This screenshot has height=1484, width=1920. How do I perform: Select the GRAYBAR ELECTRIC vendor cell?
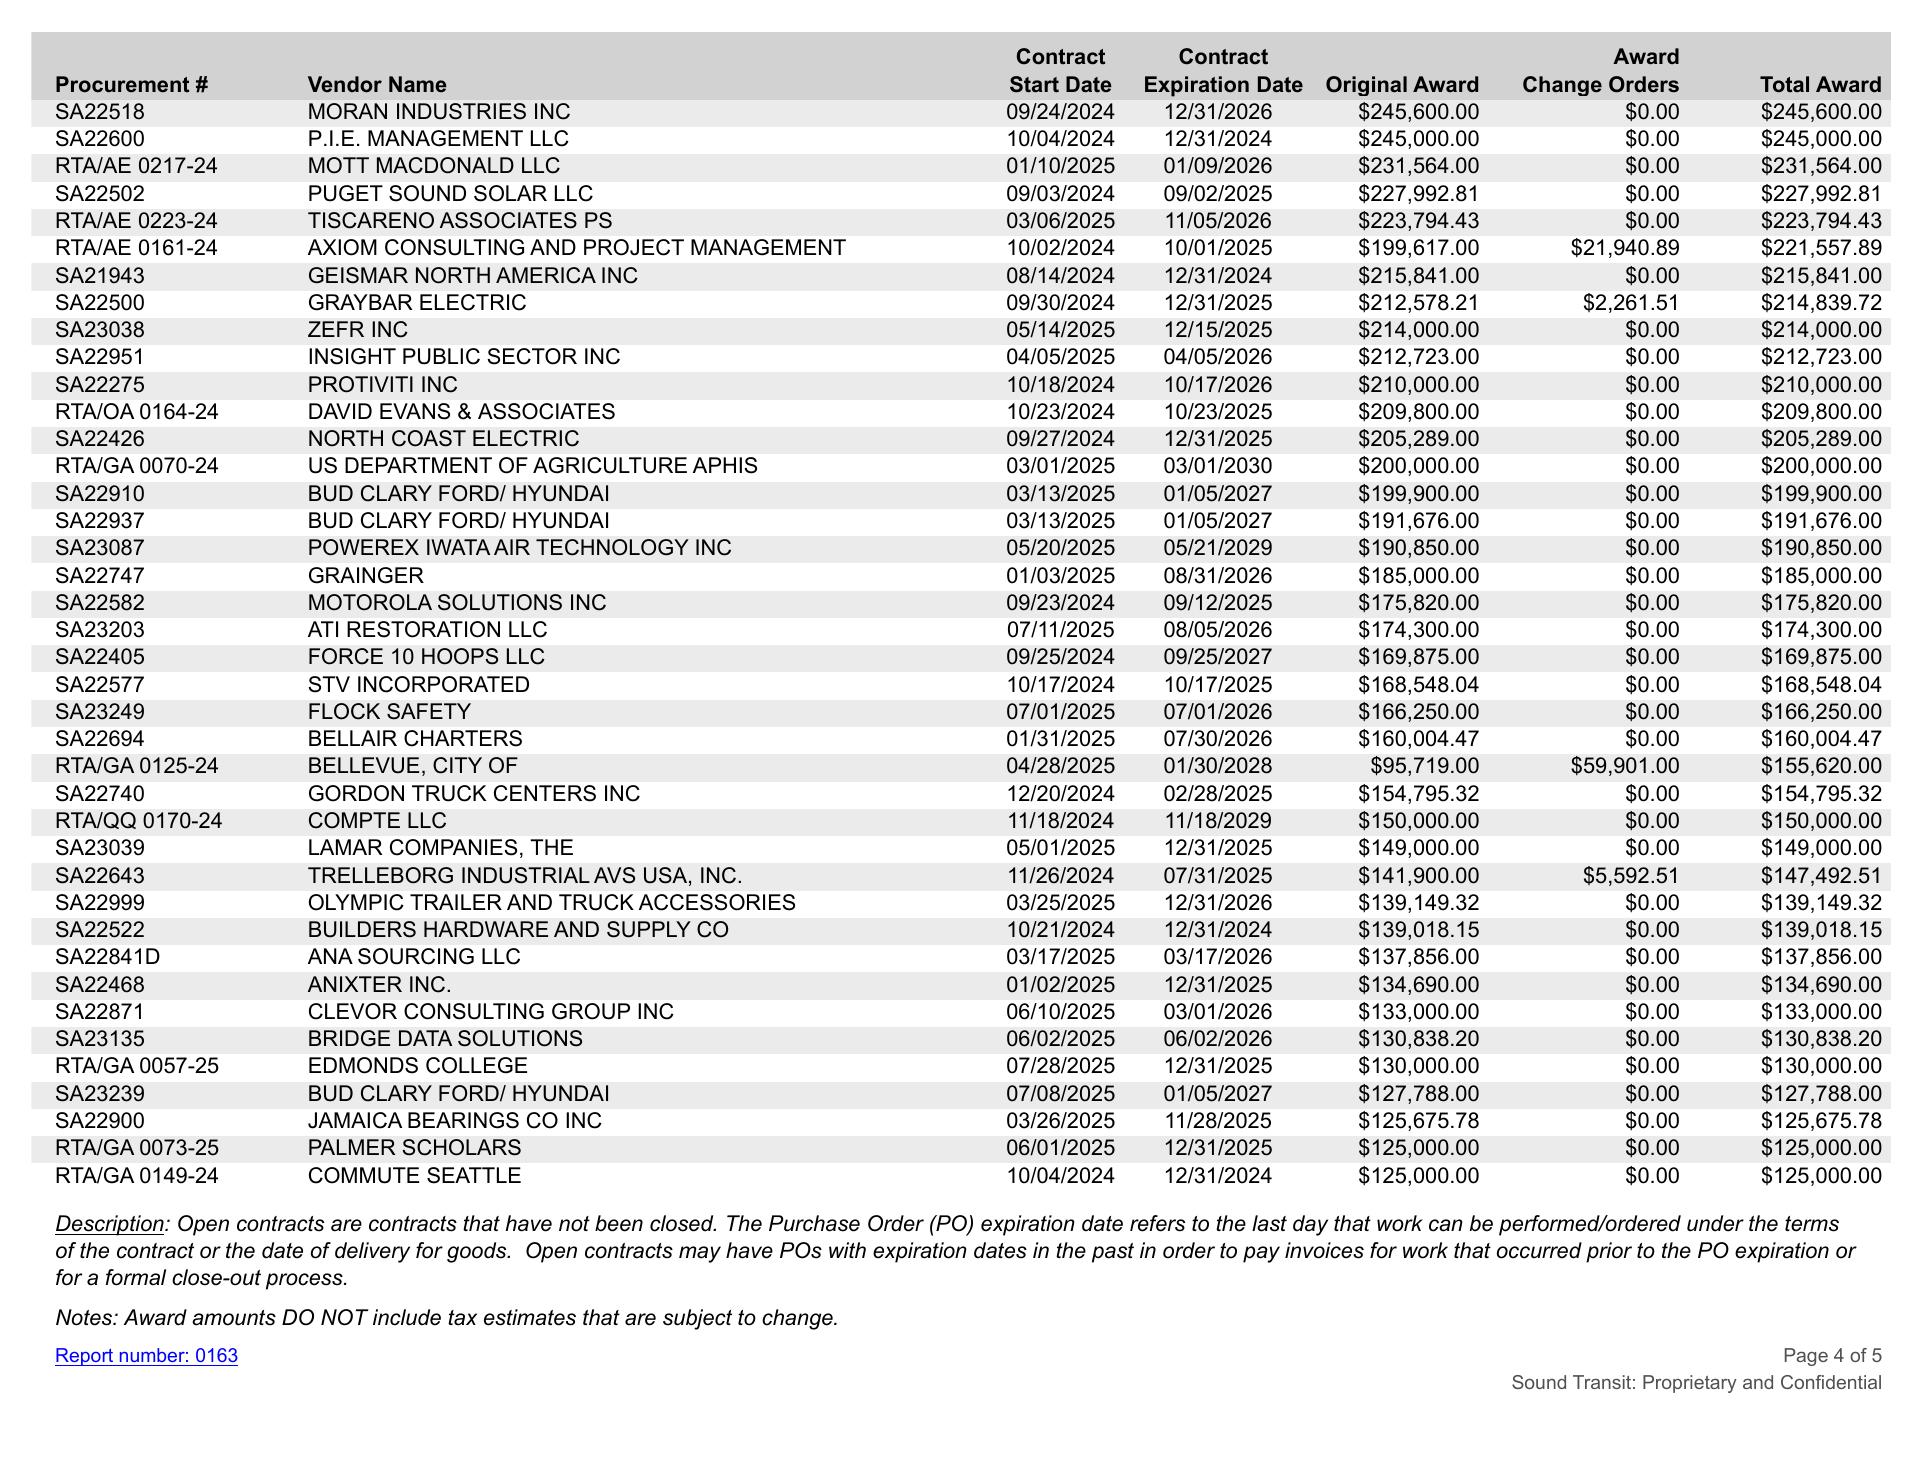pos(416,303)
